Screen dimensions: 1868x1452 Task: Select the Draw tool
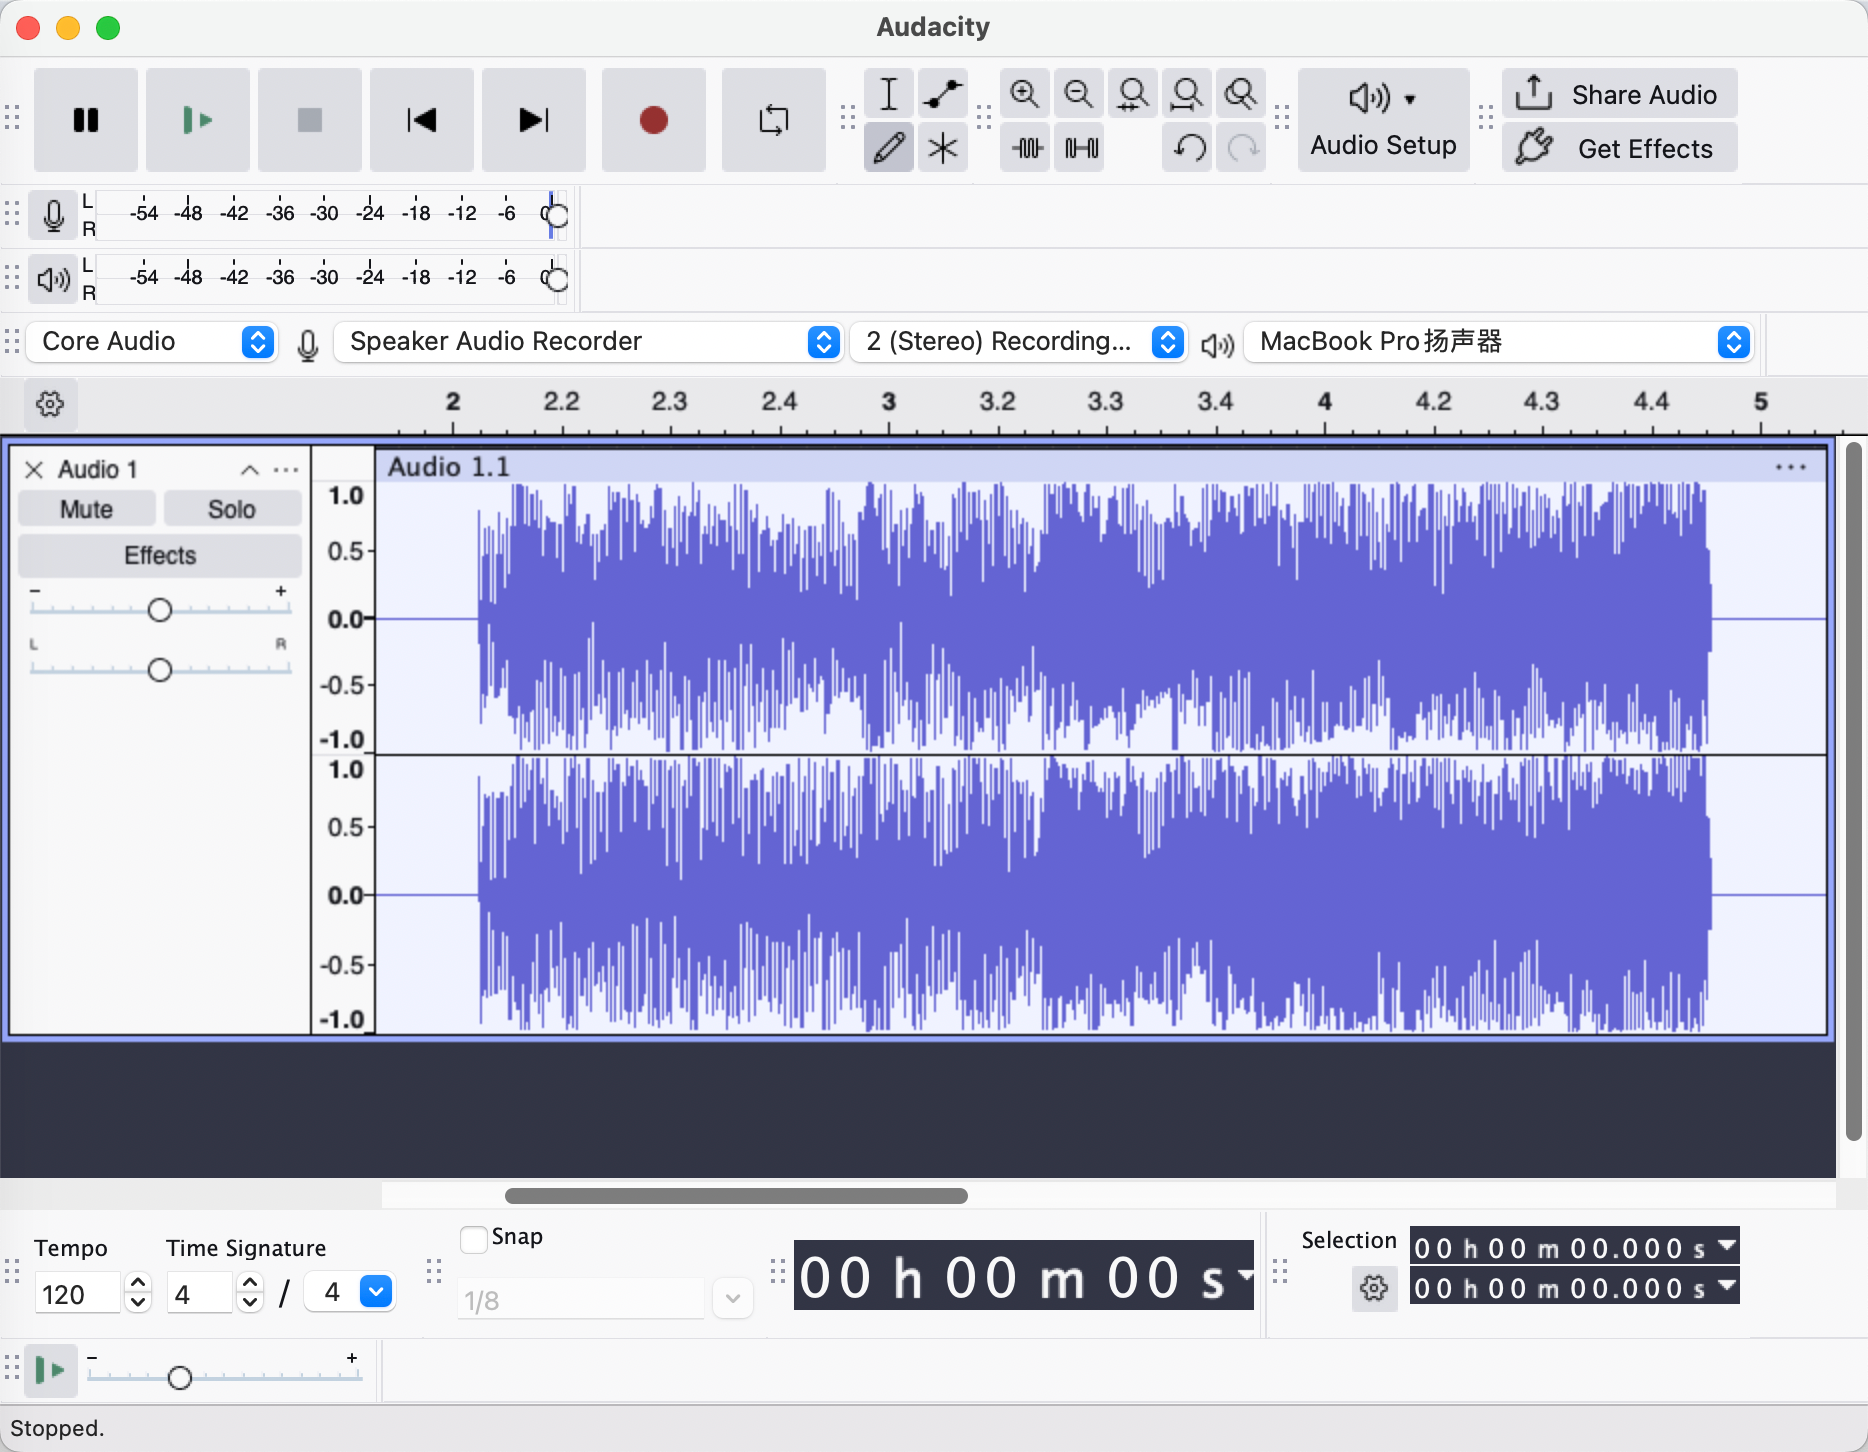888,147
